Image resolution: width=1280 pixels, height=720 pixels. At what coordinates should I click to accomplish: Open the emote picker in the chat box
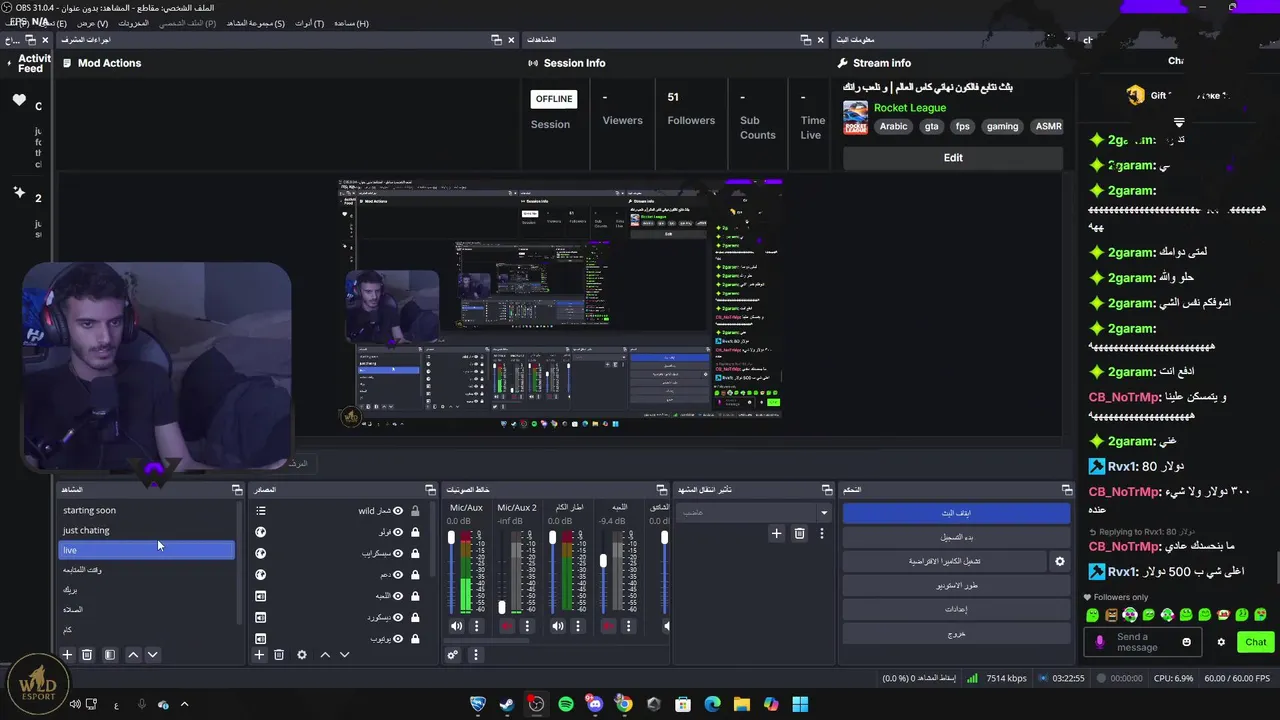pos(1187,642)
